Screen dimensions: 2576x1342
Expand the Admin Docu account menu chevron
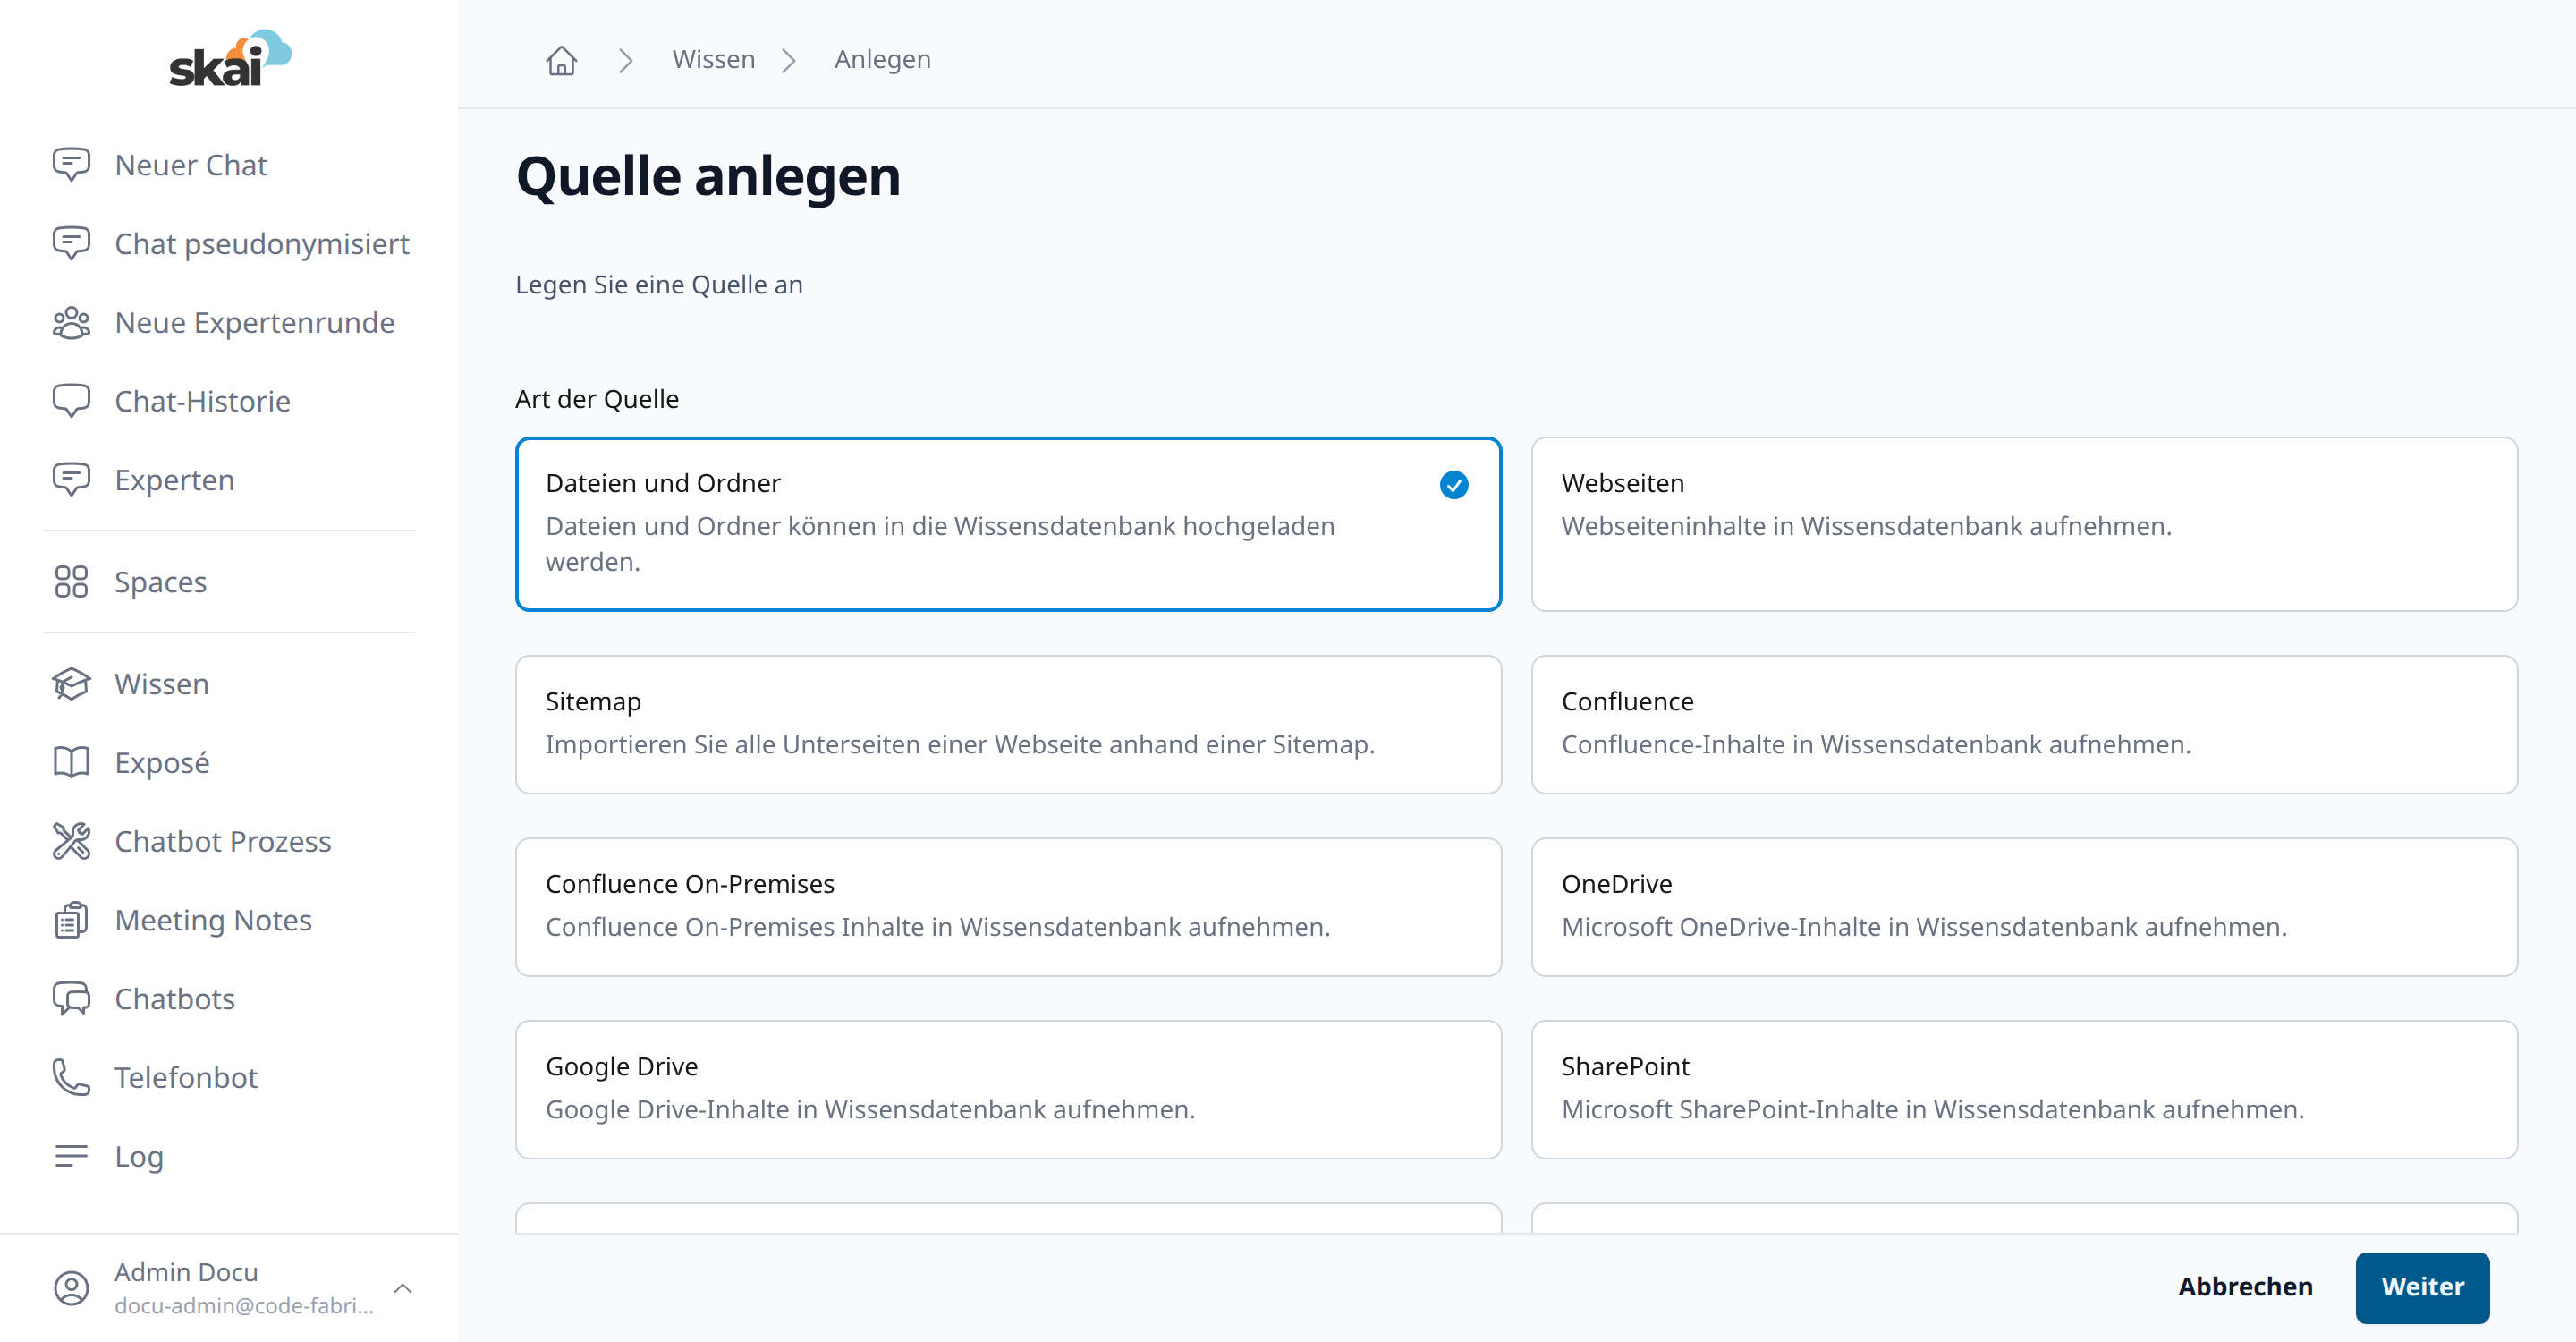coord(403,1288)
